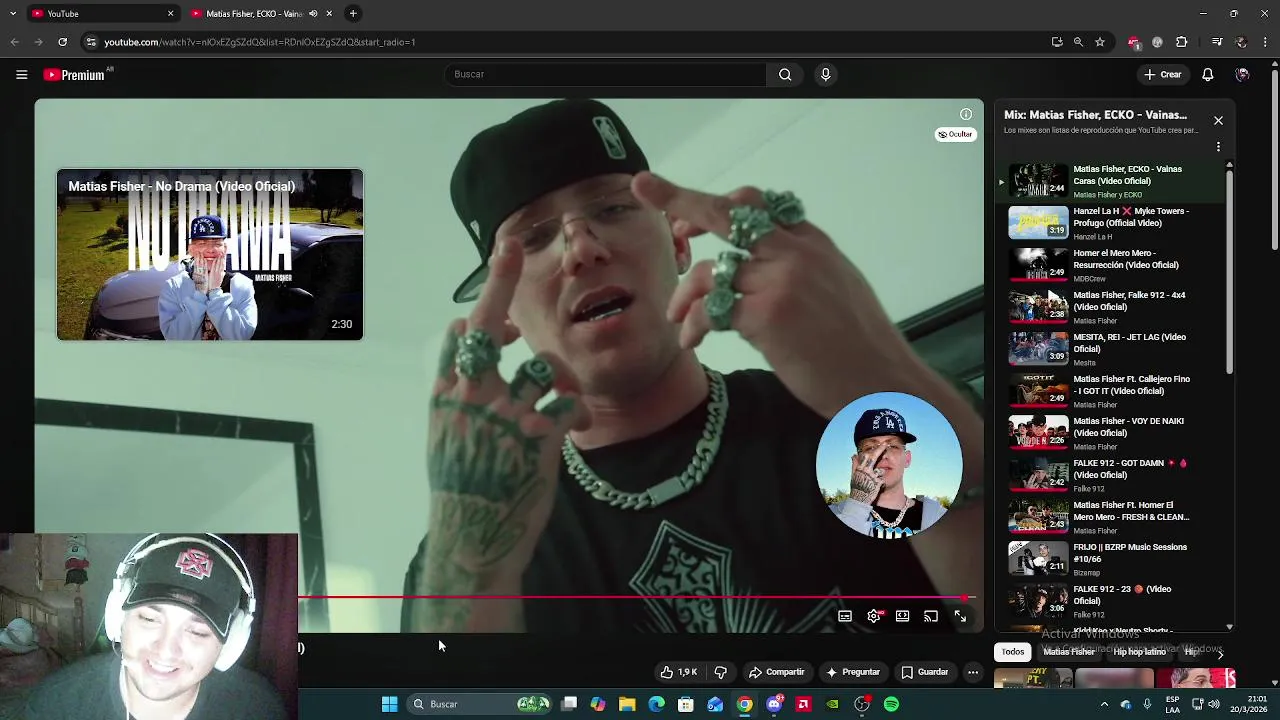Image resolution: width=1280 pixels, height=720 pixels.
Task: Click the Crear button
Action: click(x=1163, y=74)
